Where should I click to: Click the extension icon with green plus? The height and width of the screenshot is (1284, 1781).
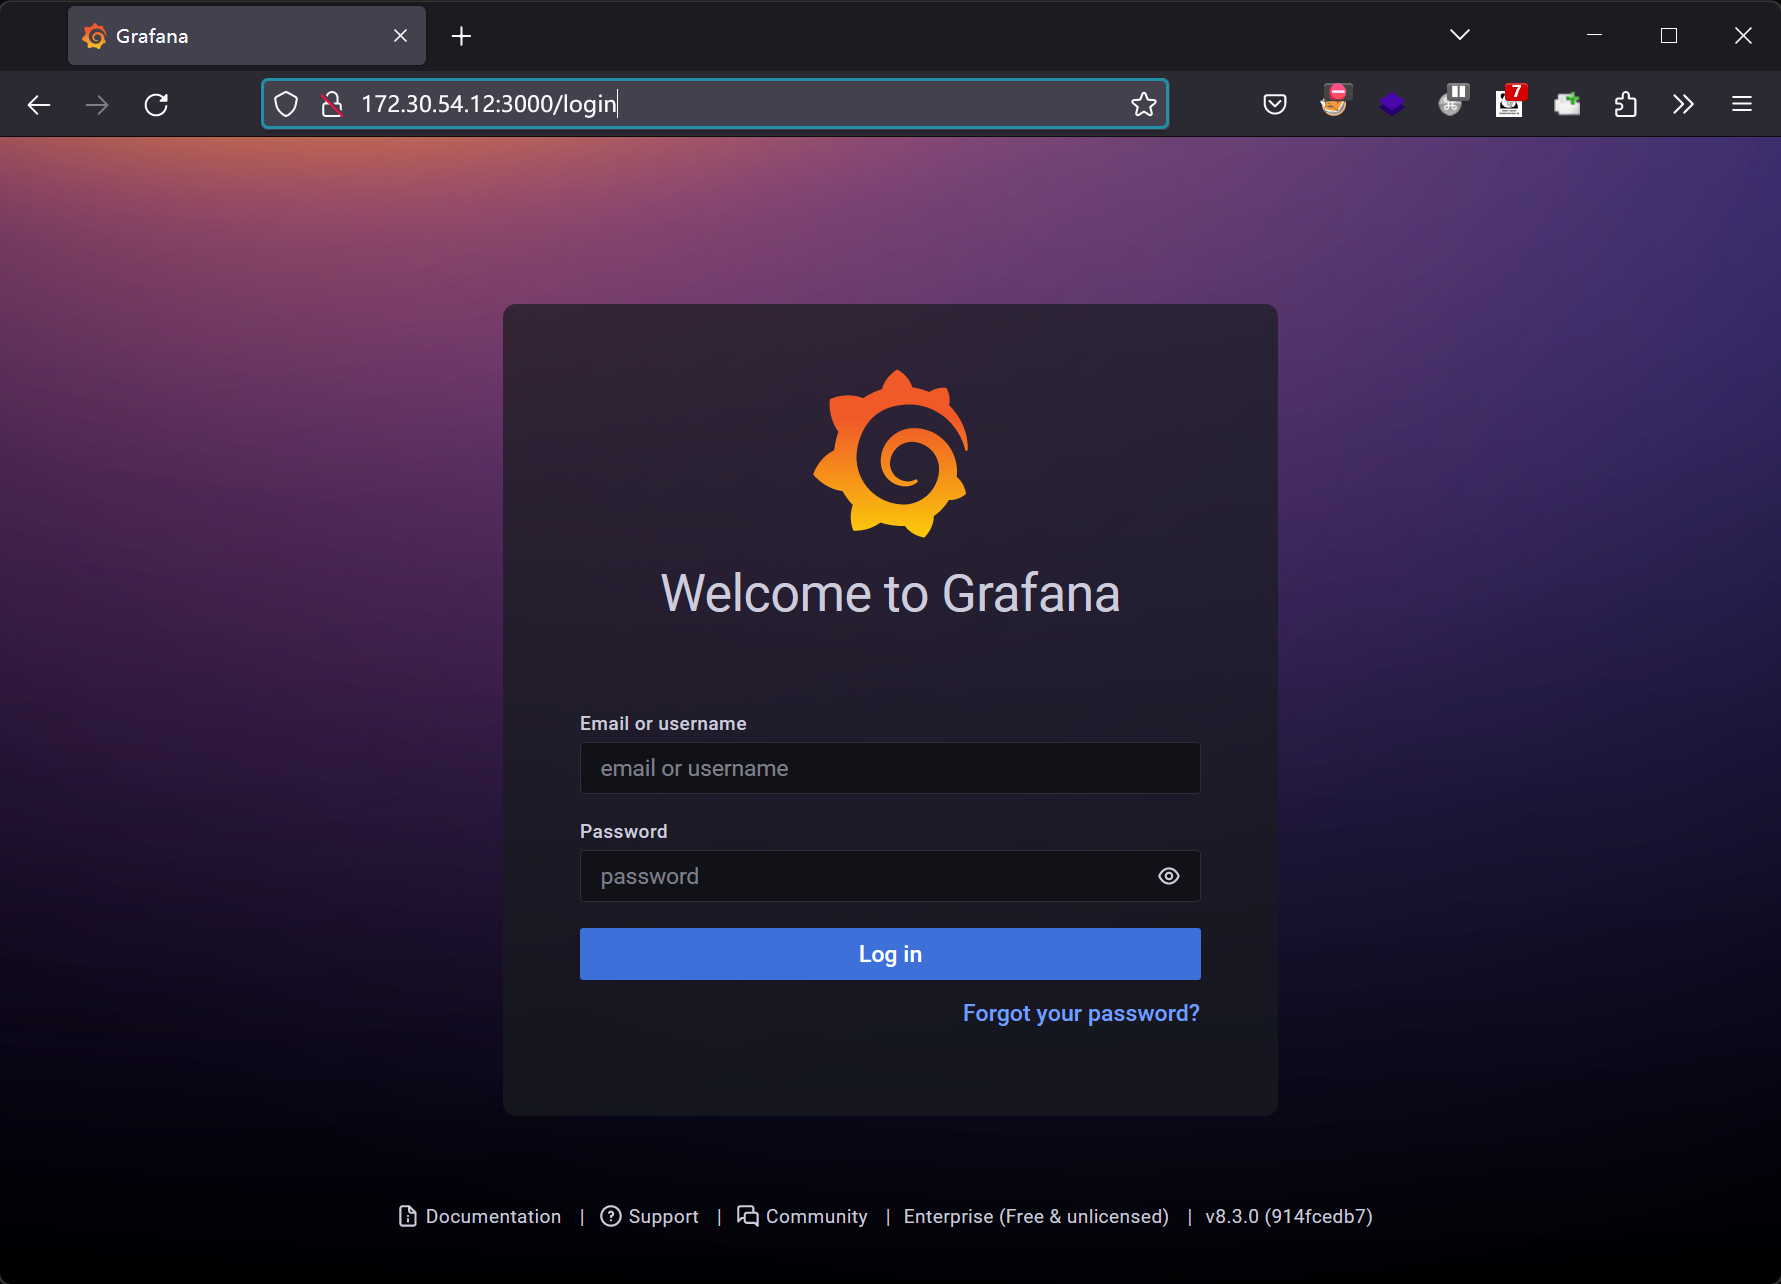[1567, 104]
